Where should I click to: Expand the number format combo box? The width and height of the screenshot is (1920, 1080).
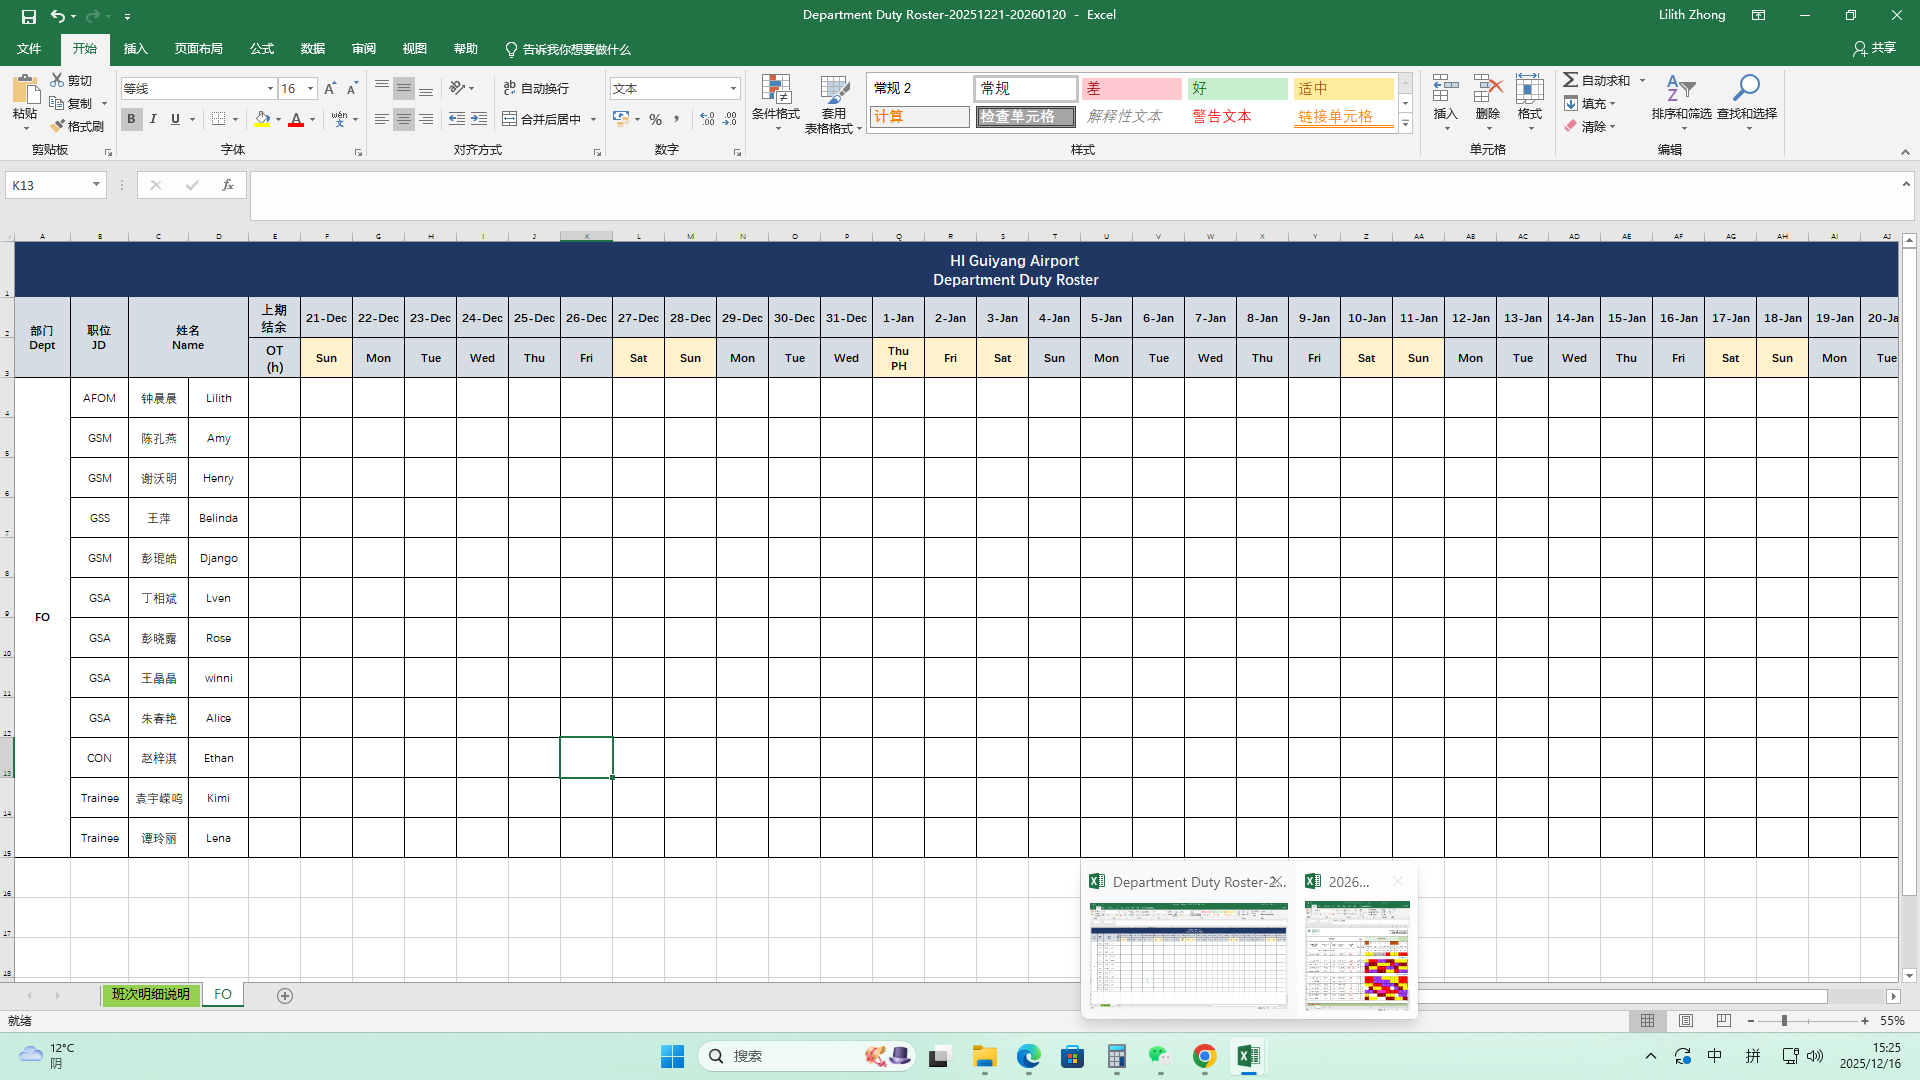733,89
